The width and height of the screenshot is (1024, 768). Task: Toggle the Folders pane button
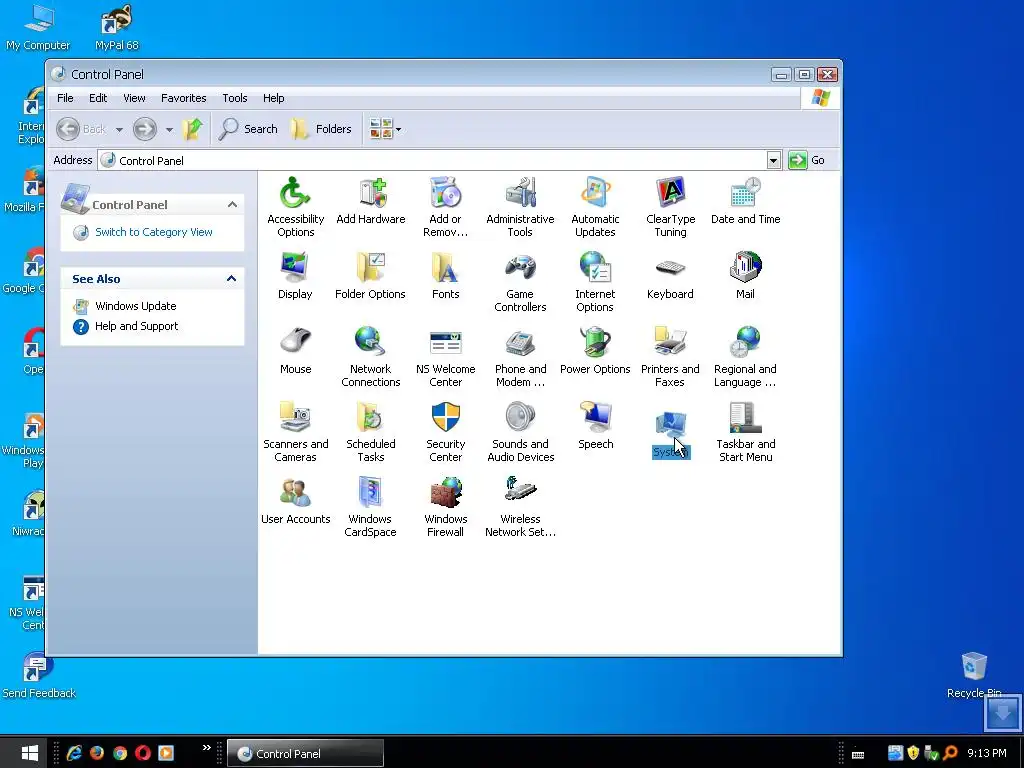[x=322, y=129]
